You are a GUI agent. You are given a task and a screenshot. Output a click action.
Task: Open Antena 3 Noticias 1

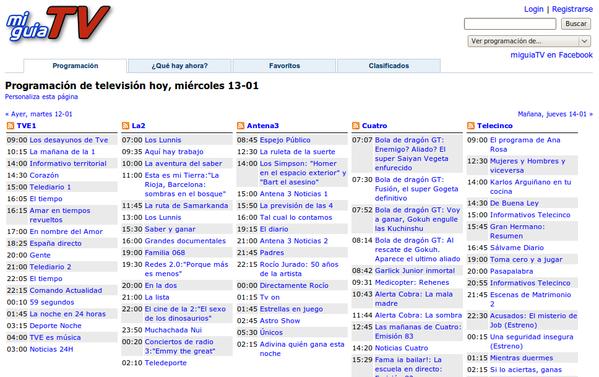pyautogui.click(x=294, y=194)
